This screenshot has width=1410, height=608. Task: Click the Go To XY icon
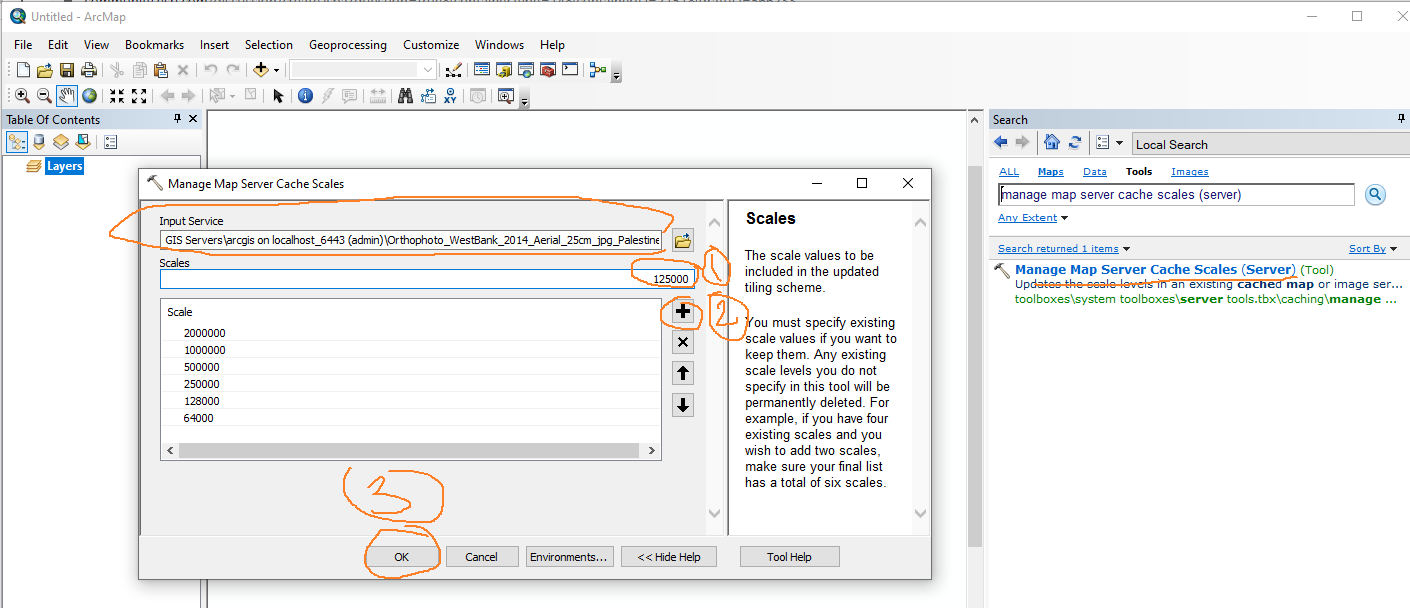[x=450, y=96]
